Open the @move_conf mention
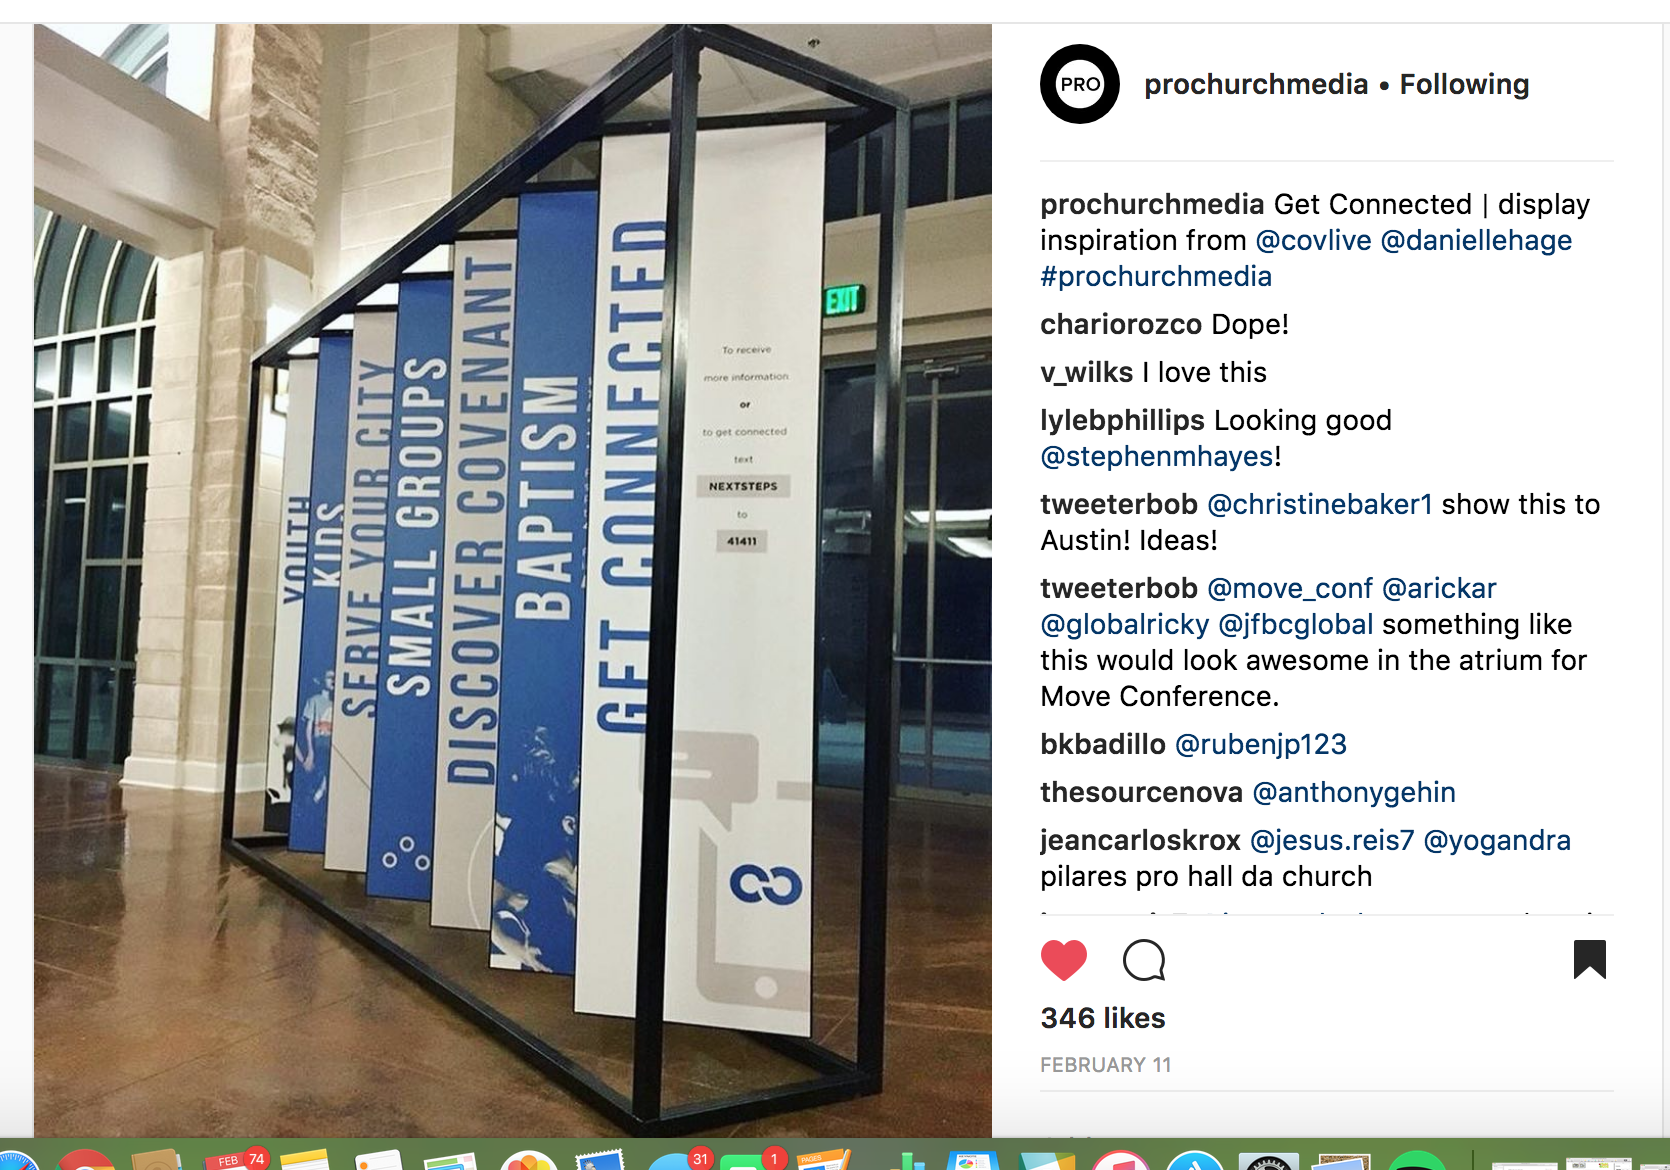The height and width of the screenshot is (1170, 1670). coord(1290,588)
